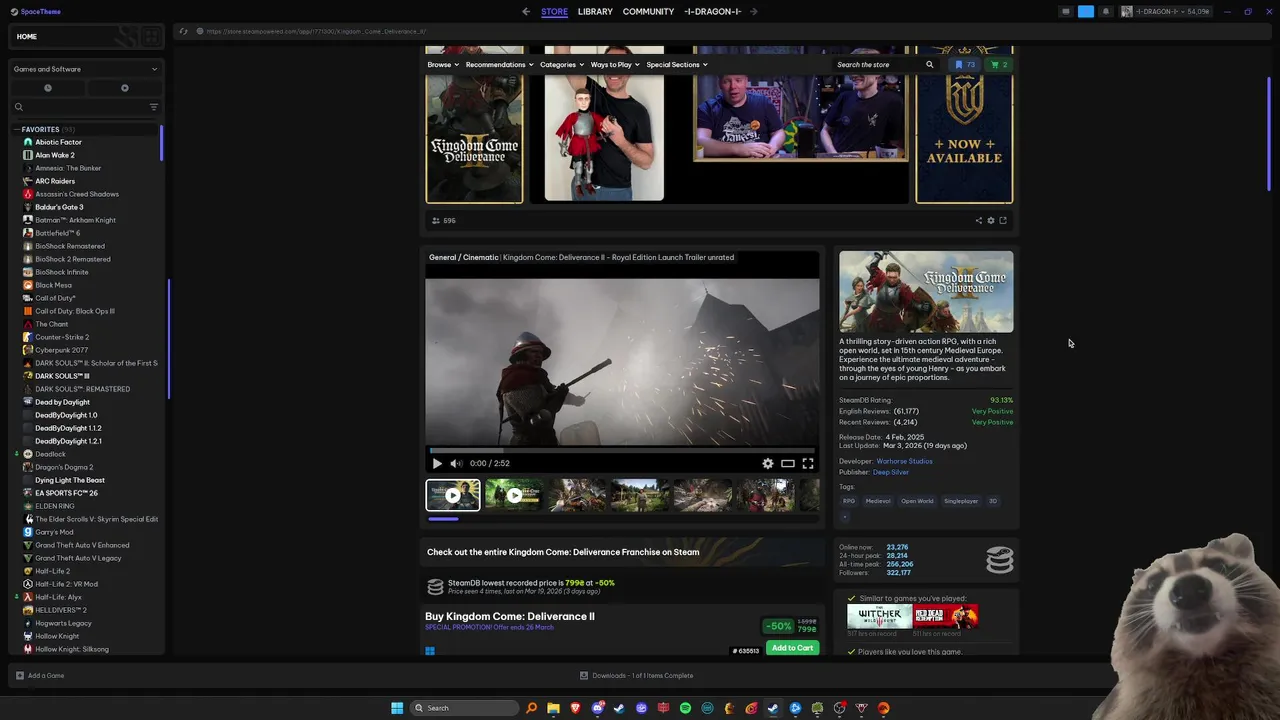Select the Medieval tag
The width and height of the screenshot is (1280, 720).
pyautogui.click(x=878, y=501)
